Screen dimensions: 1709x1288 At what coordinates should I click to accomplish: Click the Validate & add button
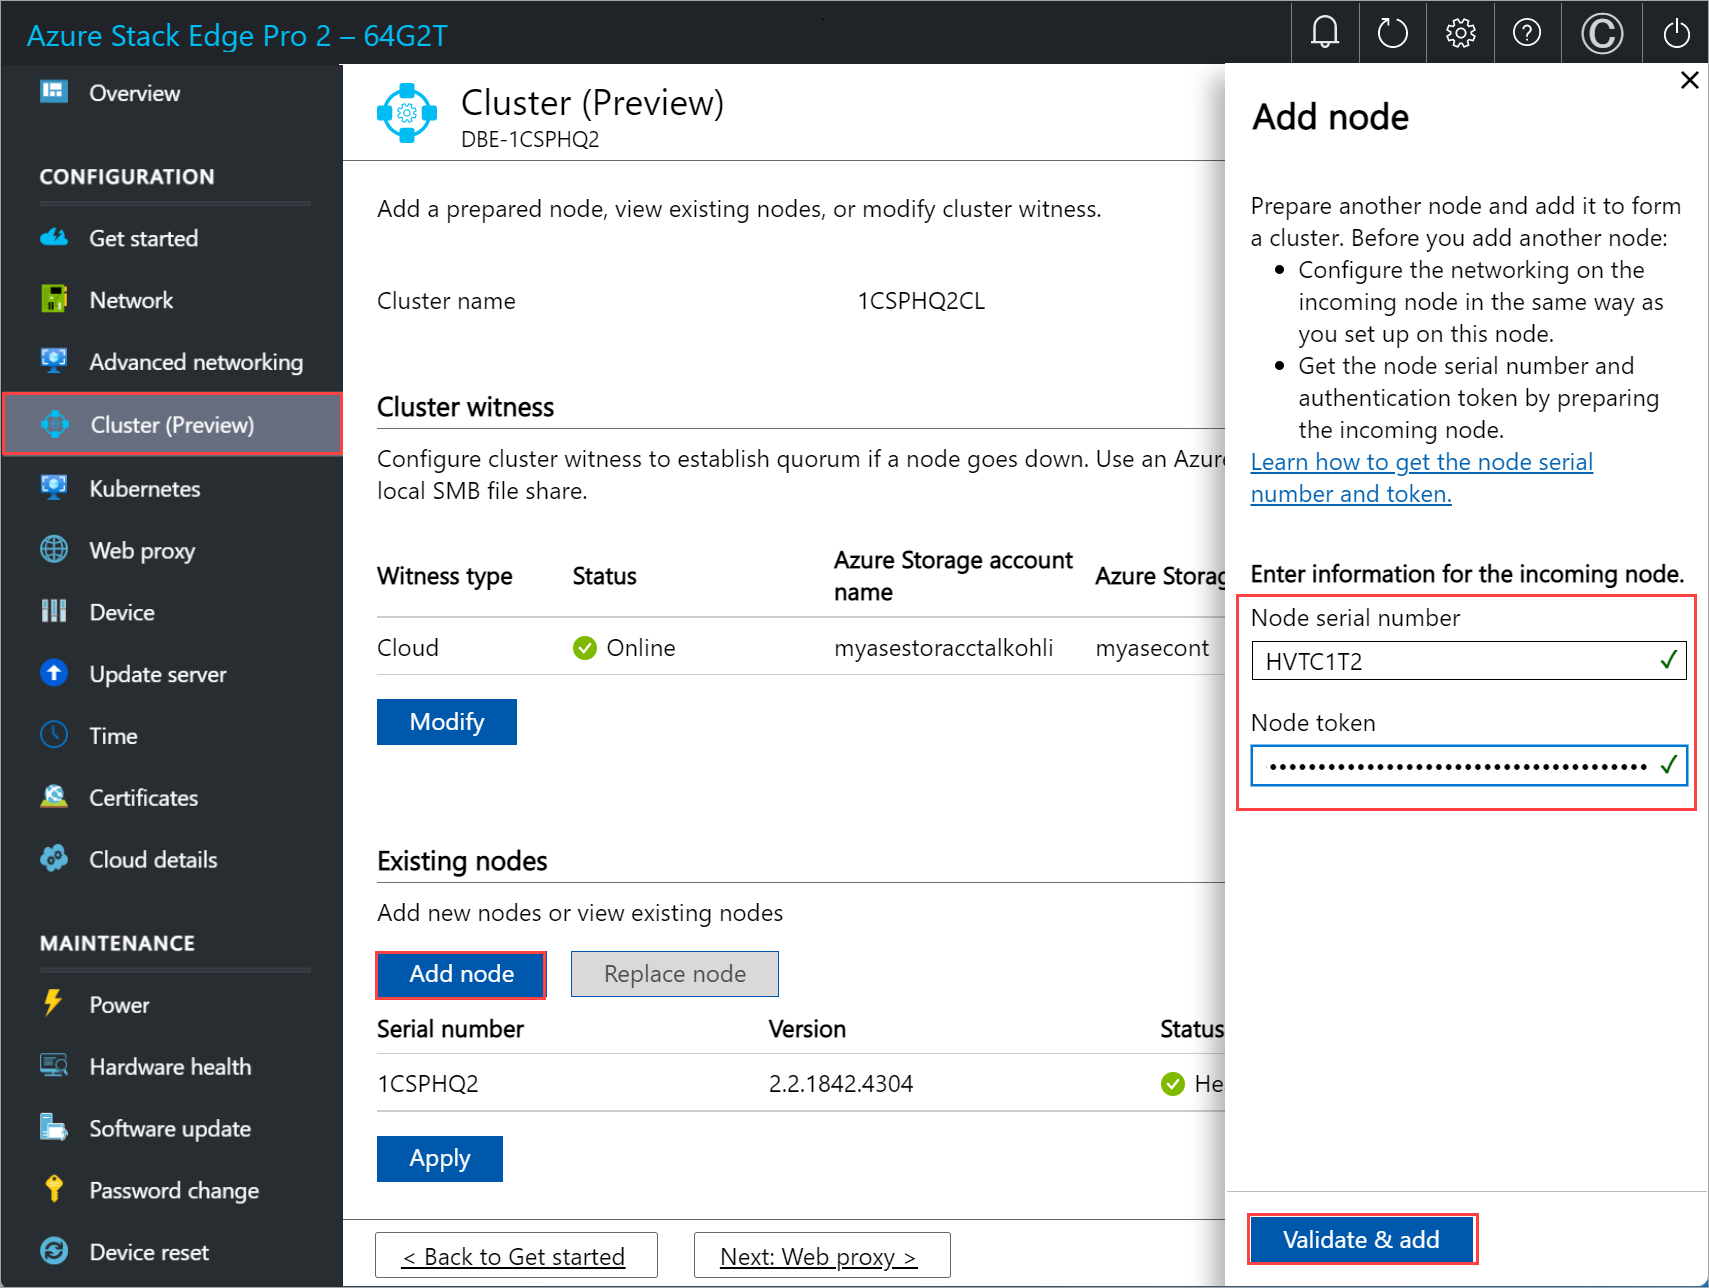coord(1362,1239)
